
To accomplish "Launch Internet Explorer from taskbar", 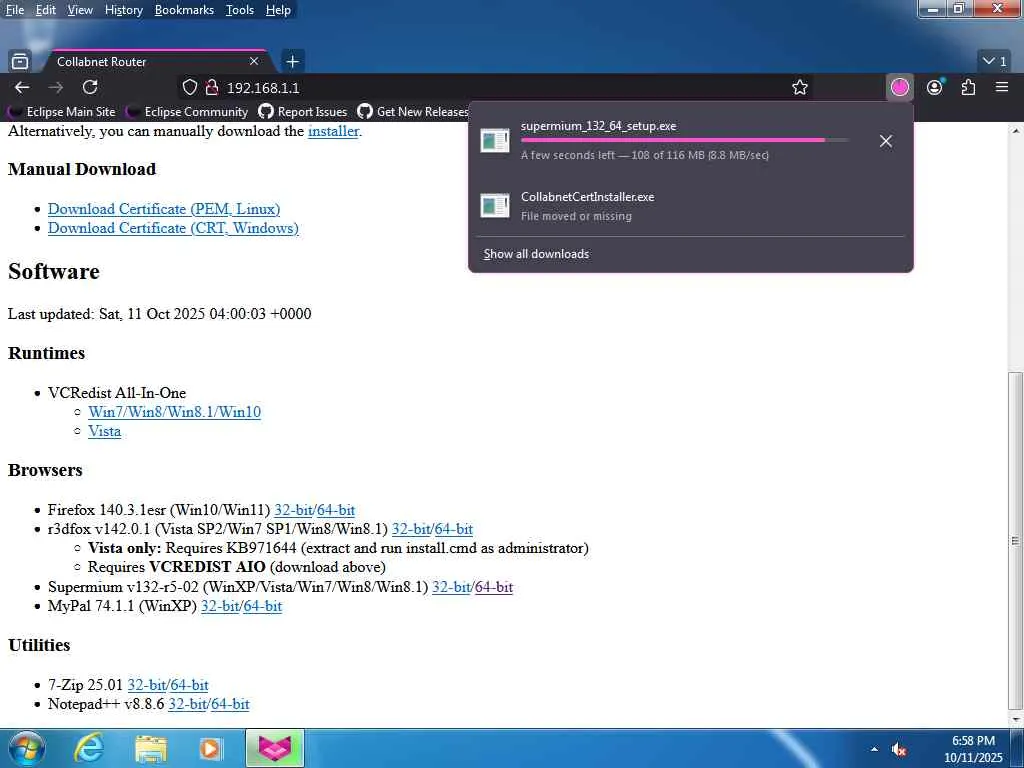I will pyautogui.click(x=89, y=748).
